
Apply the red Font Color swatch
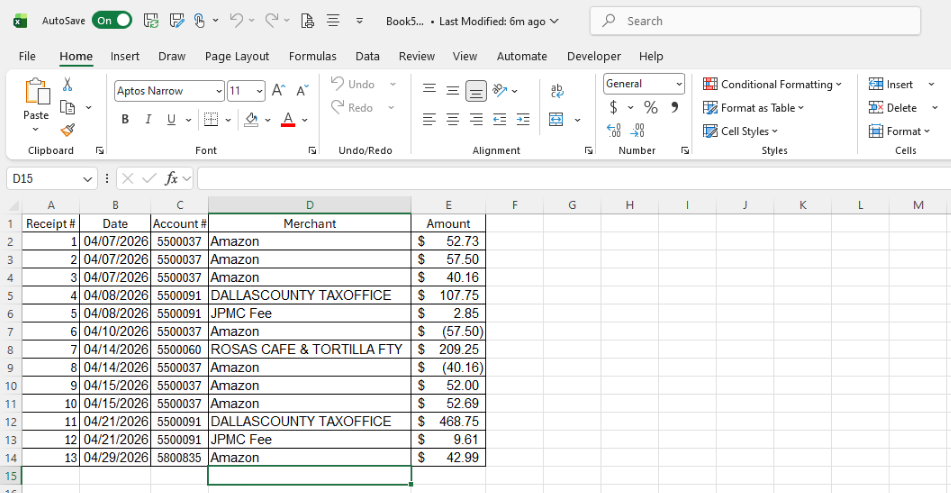tap(288, 119)
